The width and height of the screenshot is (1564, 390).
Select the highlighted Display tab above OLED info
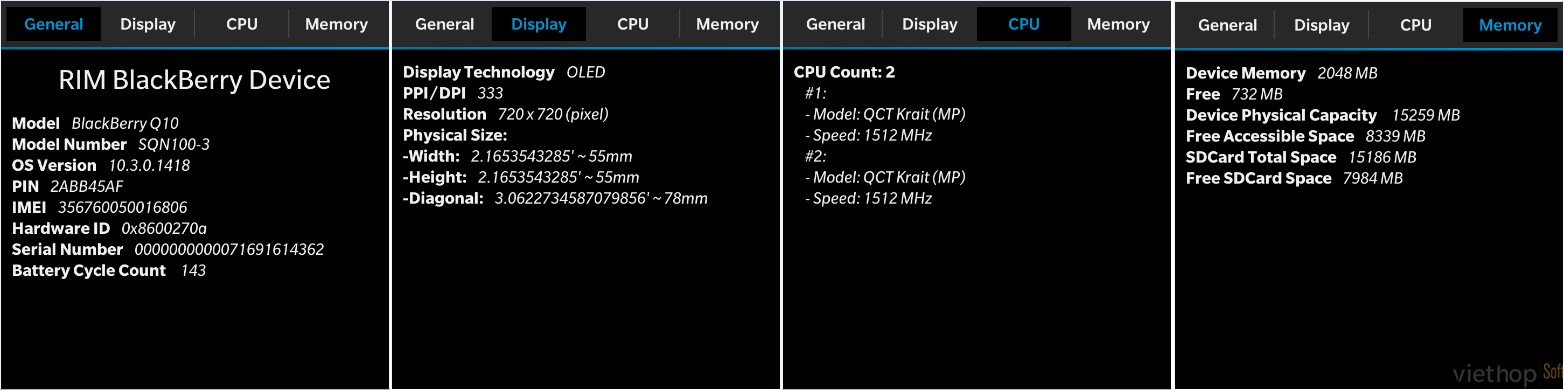pyautogui.click(x=539, y=24)
